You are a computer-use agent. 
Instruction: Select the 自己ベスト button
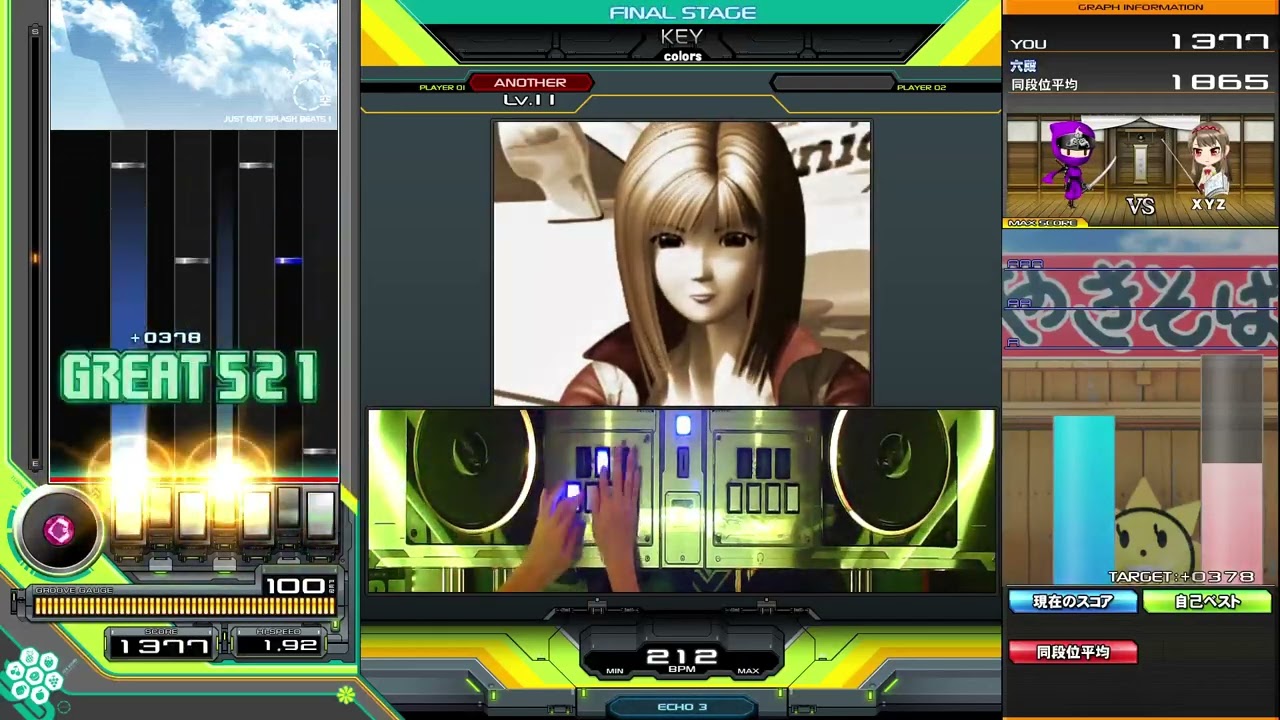(x=1207, y=602)
